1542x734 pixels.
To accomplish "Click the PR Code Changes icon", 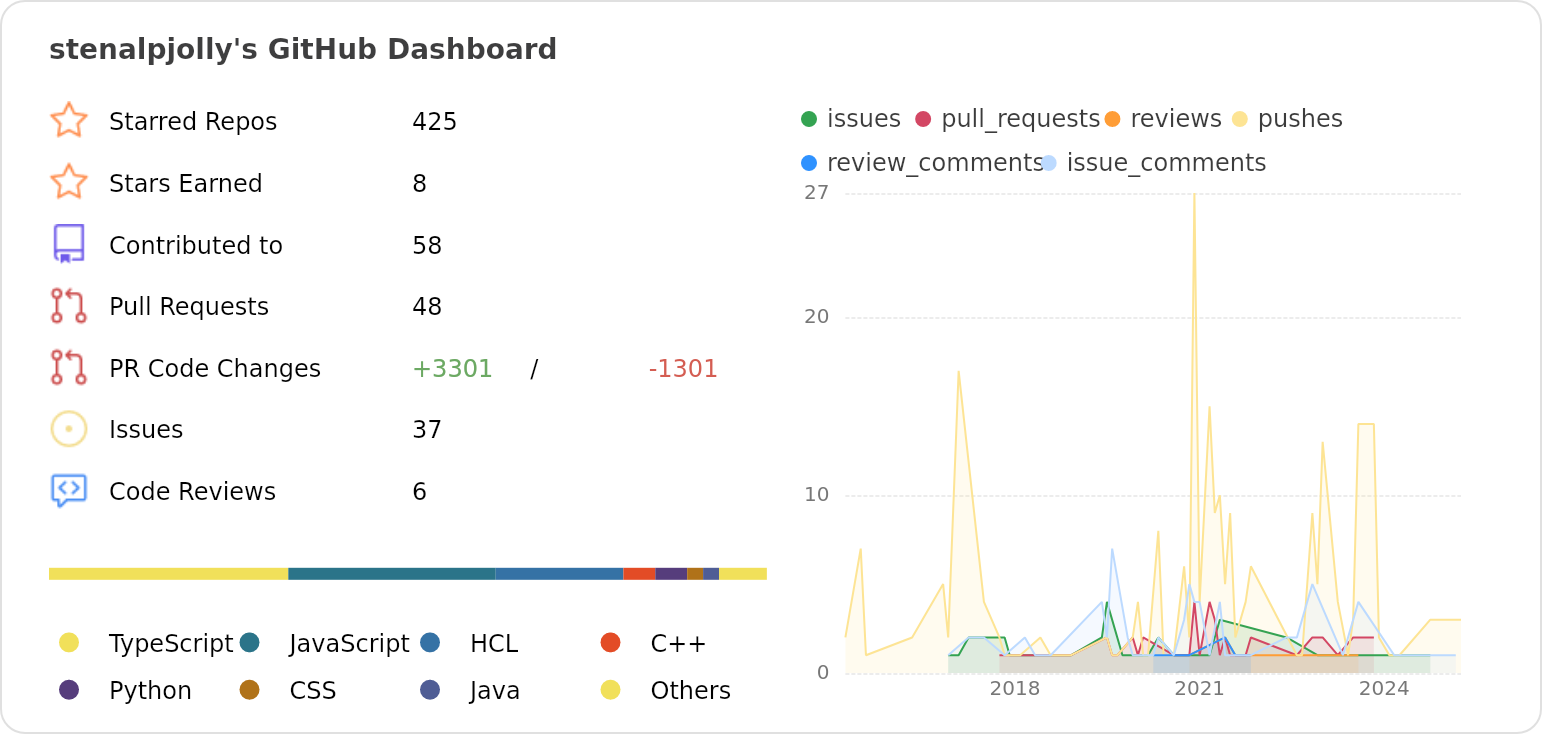I will 69,367.
